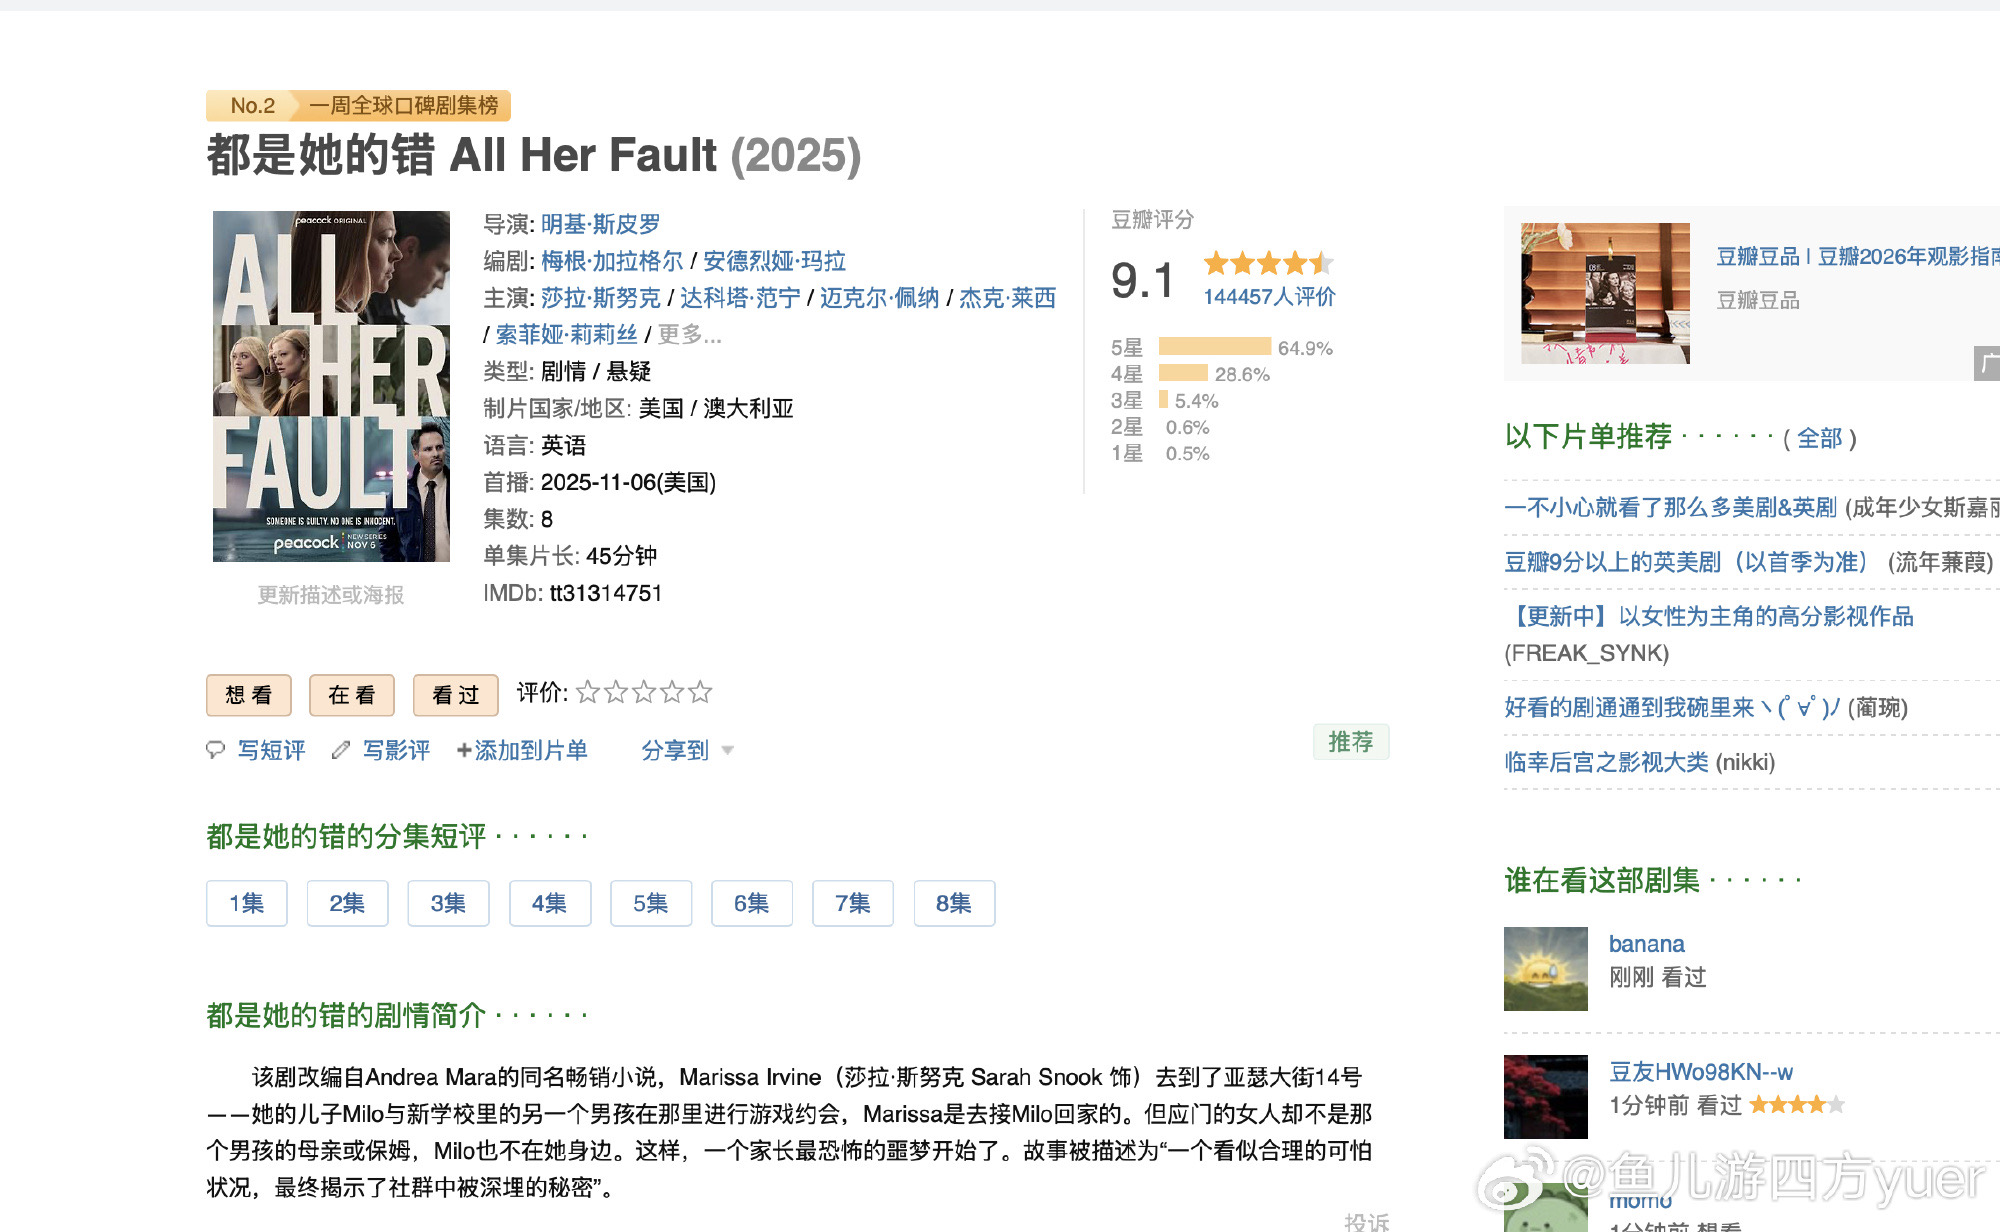This screenshot has height=1232, width=2000.
Task: Open director 明基·斯皮罗's page
Action: 600,224
